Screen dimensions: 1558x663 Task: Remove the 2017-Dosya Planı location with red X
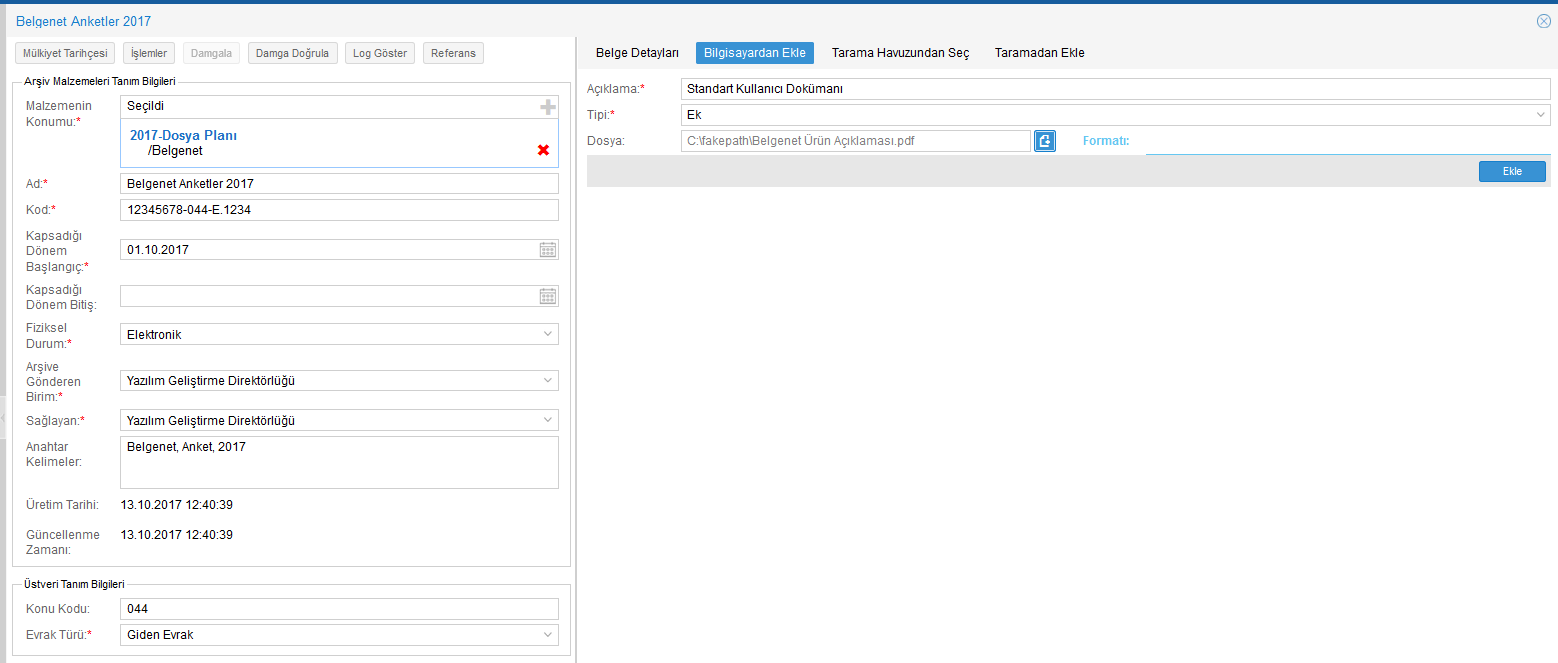[543, 150]
